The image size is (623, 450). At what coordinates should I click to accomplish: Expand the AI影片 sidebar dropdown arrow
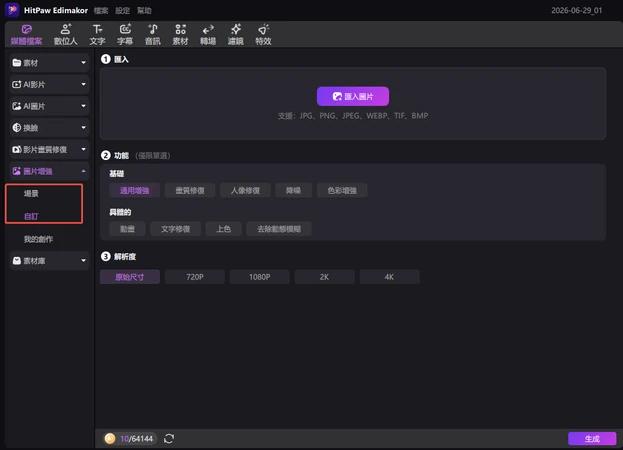tap(83, 84)
